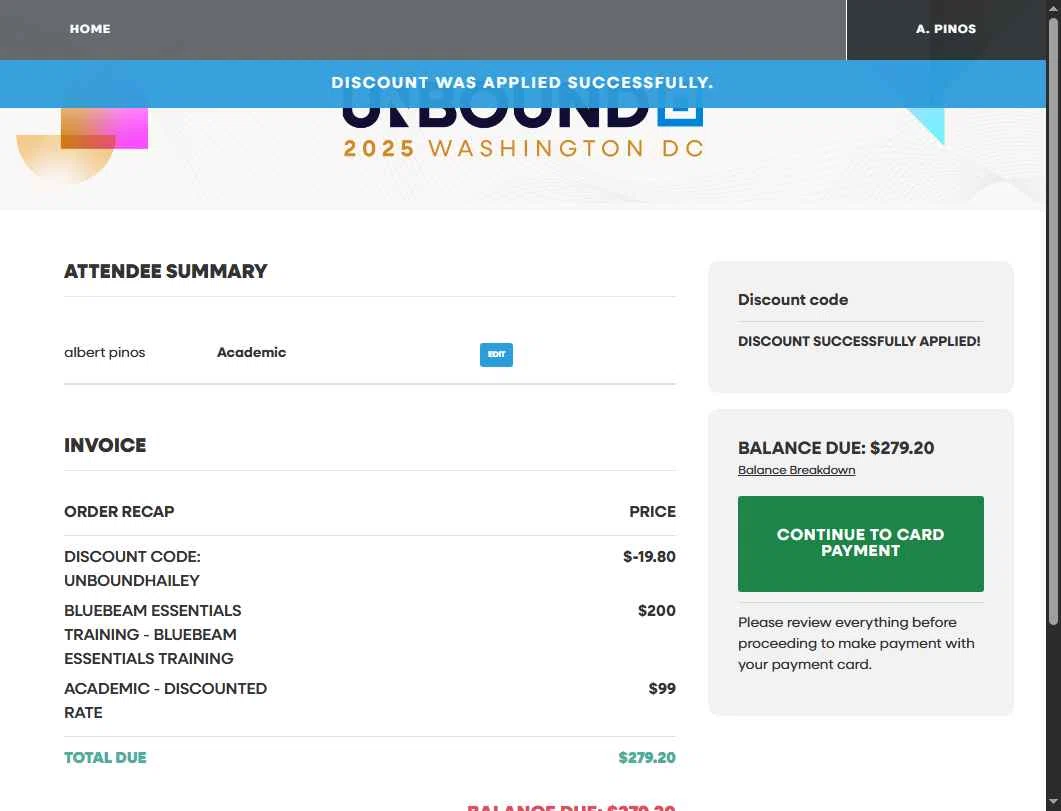Click the 'TOTAL DUE' label

pyautogui.click(x=105, y=758)
